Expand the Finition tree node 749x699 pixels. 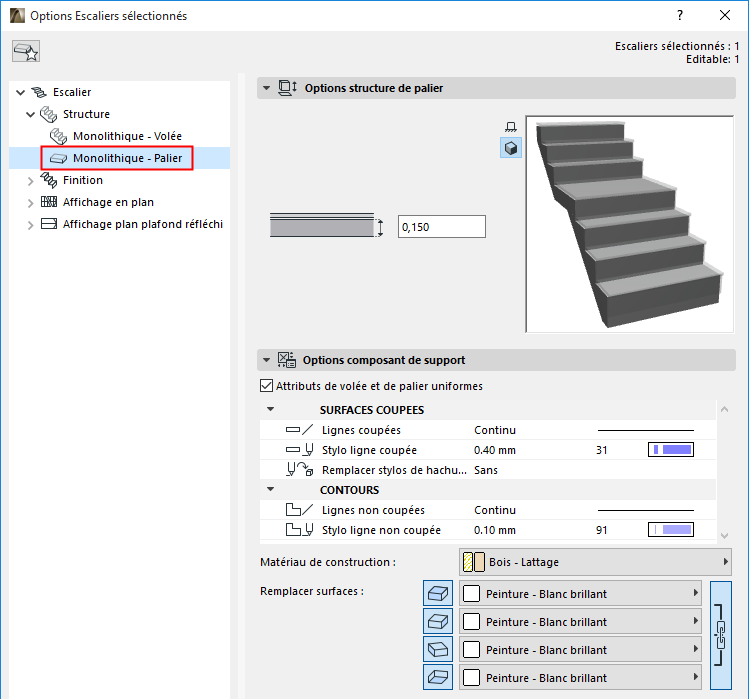click(x=31, y=181)
